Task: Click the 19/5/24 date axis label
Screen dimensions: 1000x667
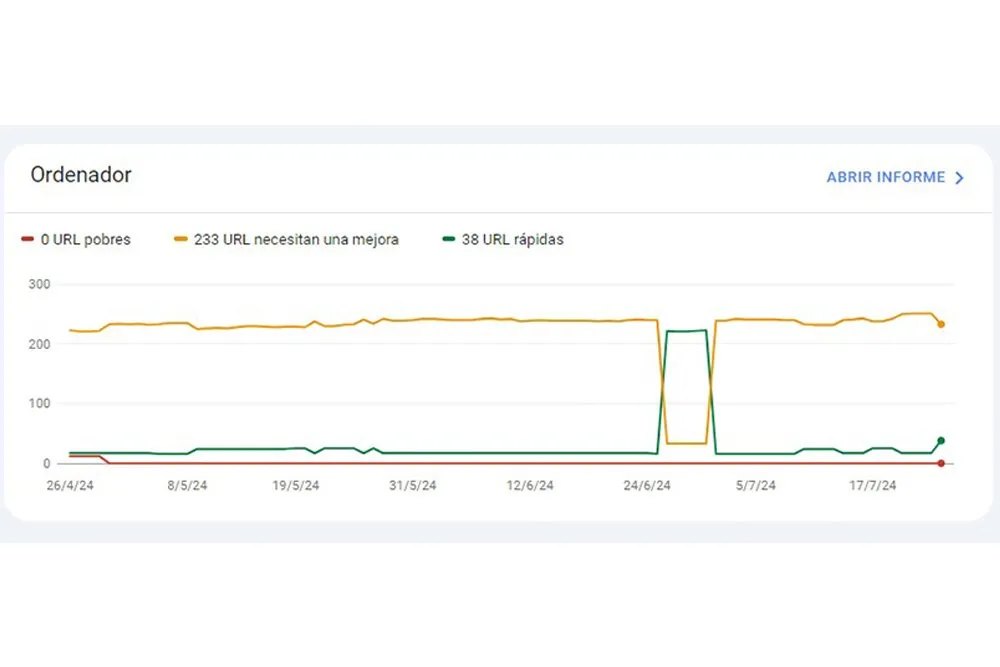Action: pyautogui.click(x=296, y=485)
